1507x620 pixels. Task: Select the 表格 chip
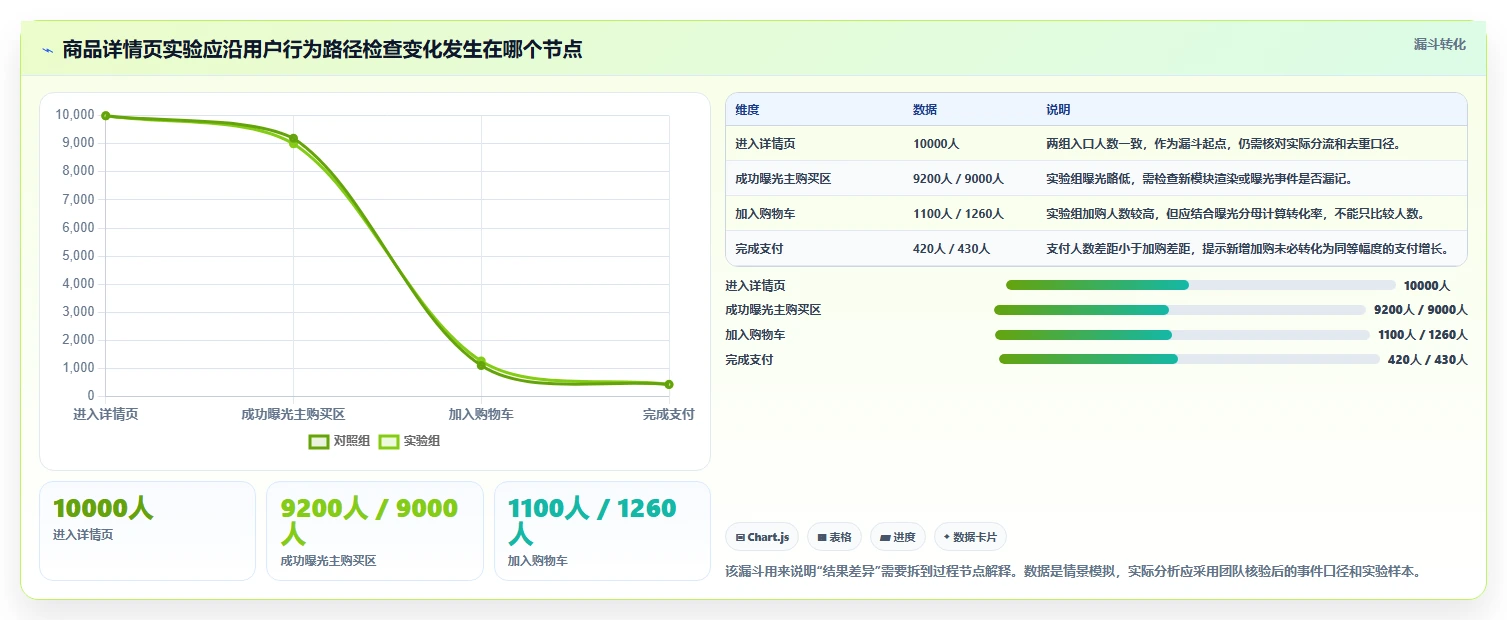coord(834,537)
